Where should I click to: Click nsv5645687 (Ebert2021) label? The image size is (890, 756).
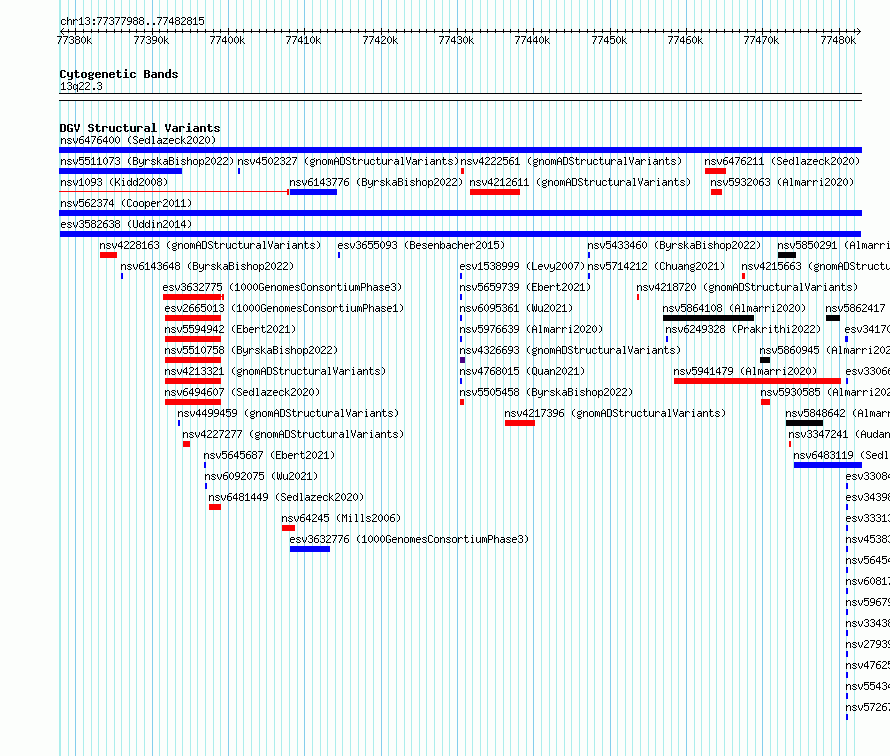click(x=270, y=455)
